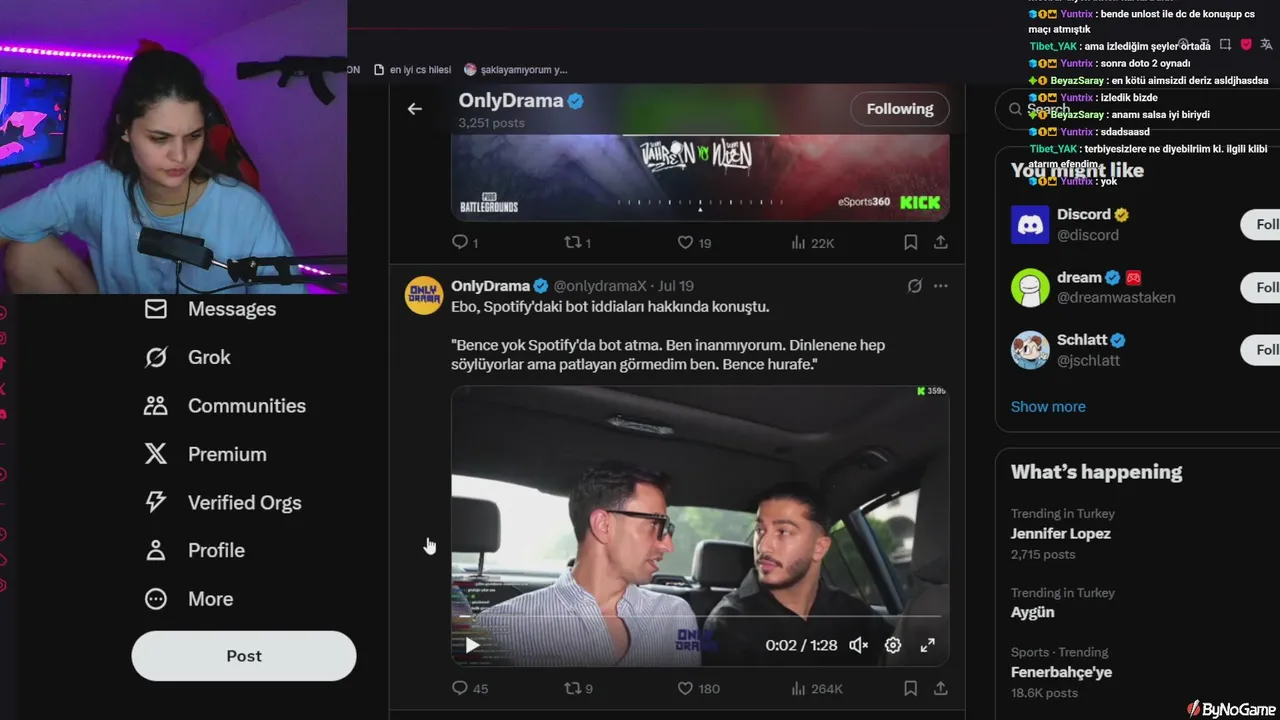Screen dimensions: 1280x720
Task: Unmute the video with the speaker icon
Action: click(x=858, y=645)
